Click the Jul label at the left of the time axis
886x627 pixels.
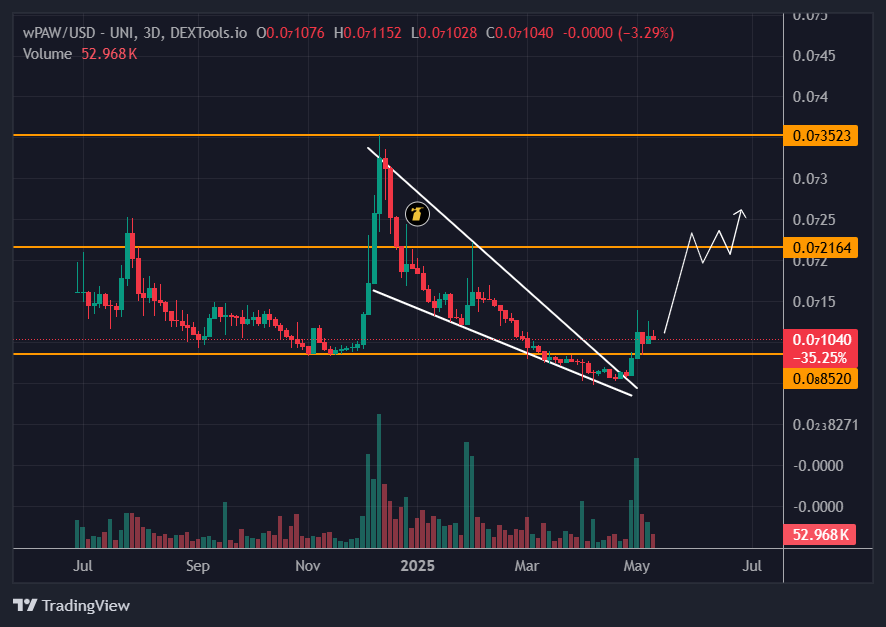[82, 565]
